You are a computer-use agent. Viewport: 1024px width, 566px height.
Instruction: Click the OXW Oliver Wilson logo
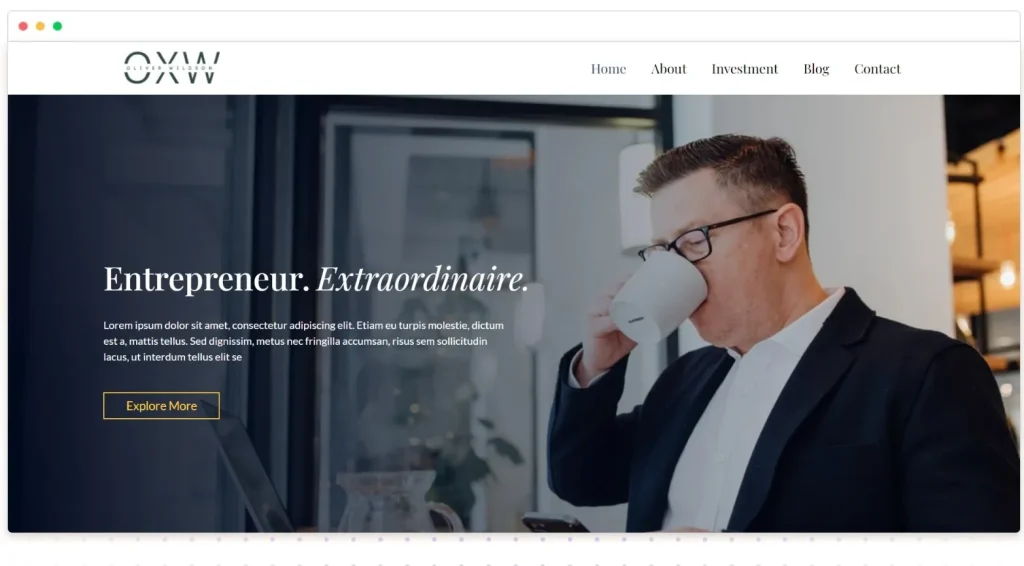tap(172, 68)
